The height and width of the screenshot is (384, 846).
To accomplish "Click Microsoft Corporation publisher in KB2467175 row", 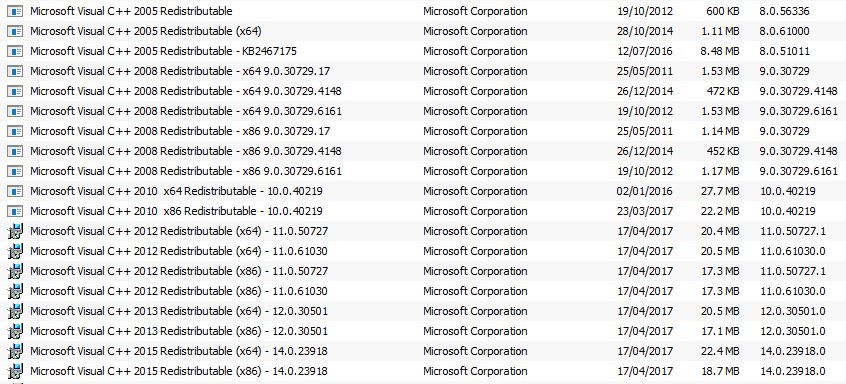I will pyautogui.click(x=475, y=51).
